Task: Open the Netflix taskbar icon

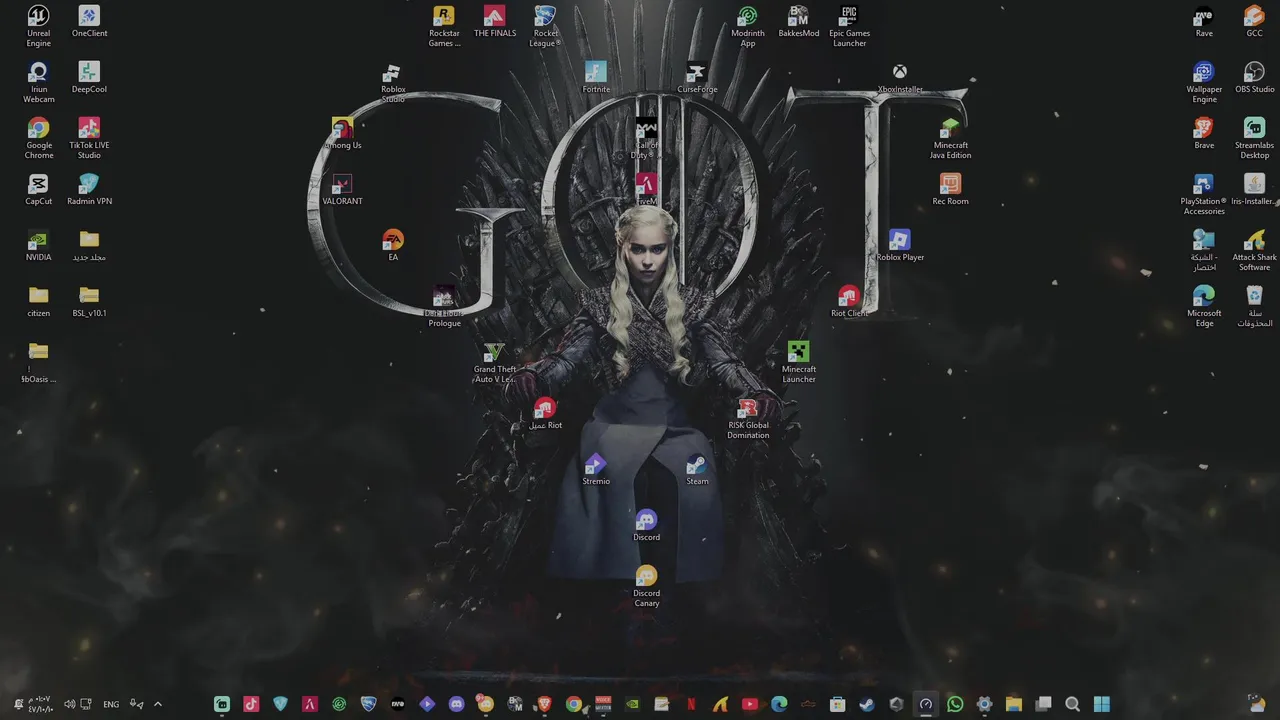Action: tap(691, 704)
